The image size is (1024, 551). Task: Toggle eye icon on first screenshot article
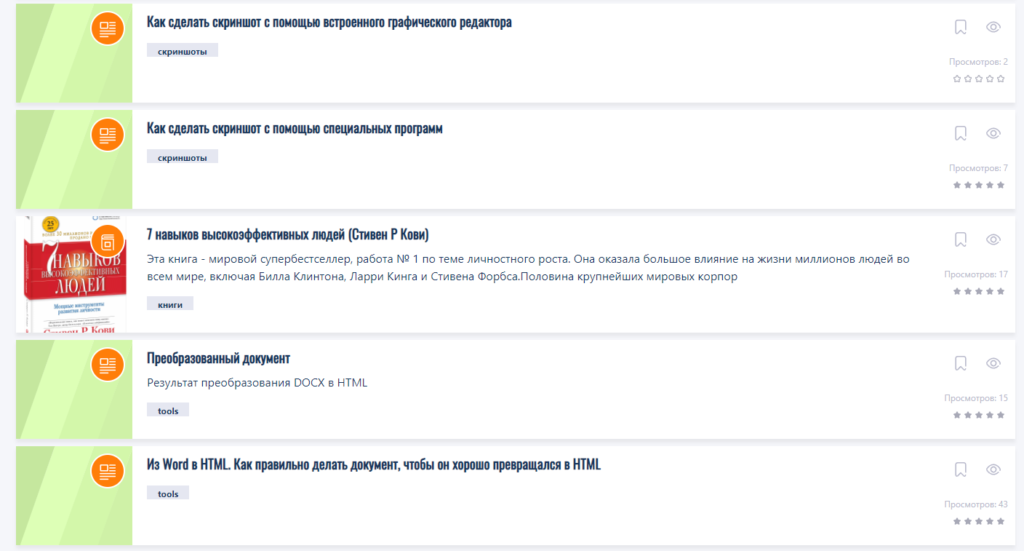(x=993, y=27)
